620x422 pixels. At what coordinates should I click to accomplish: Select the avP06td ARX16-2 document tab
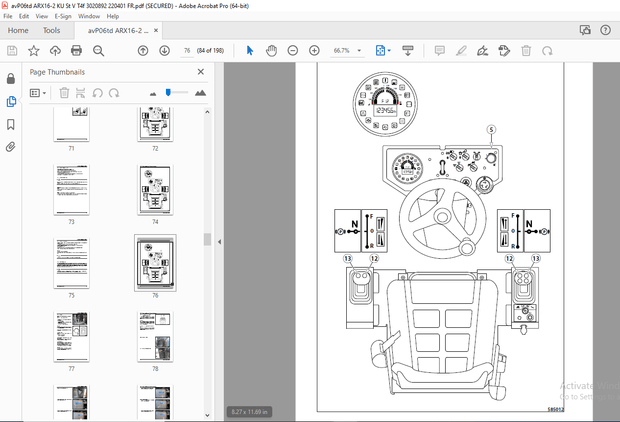117,30
